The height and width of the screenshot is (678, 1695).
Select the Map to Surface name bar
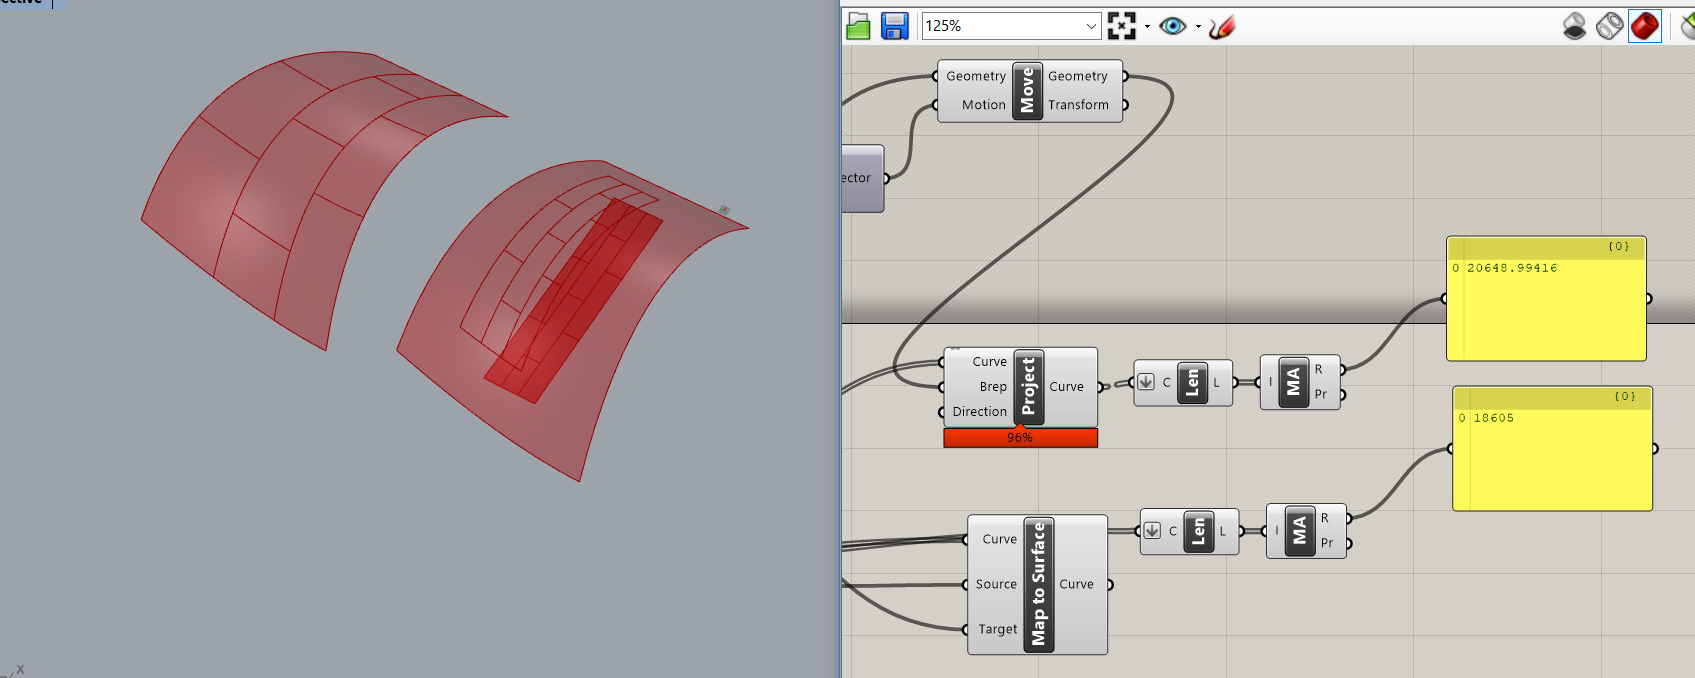pyautogui.click(x=1038, y=584)
